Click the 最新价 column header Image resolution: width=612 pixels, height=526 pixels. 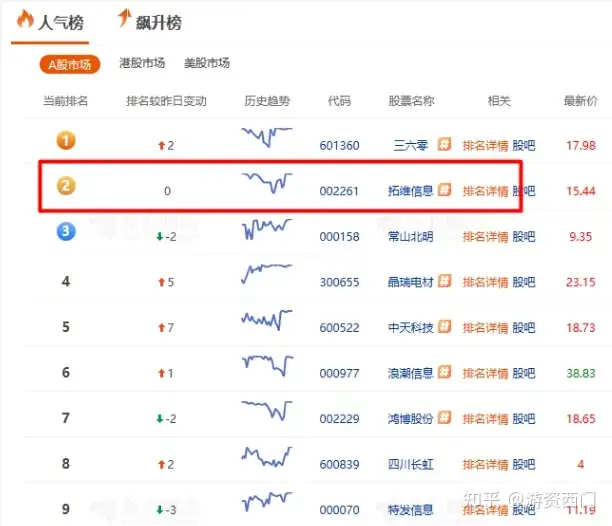click(580, 101)
